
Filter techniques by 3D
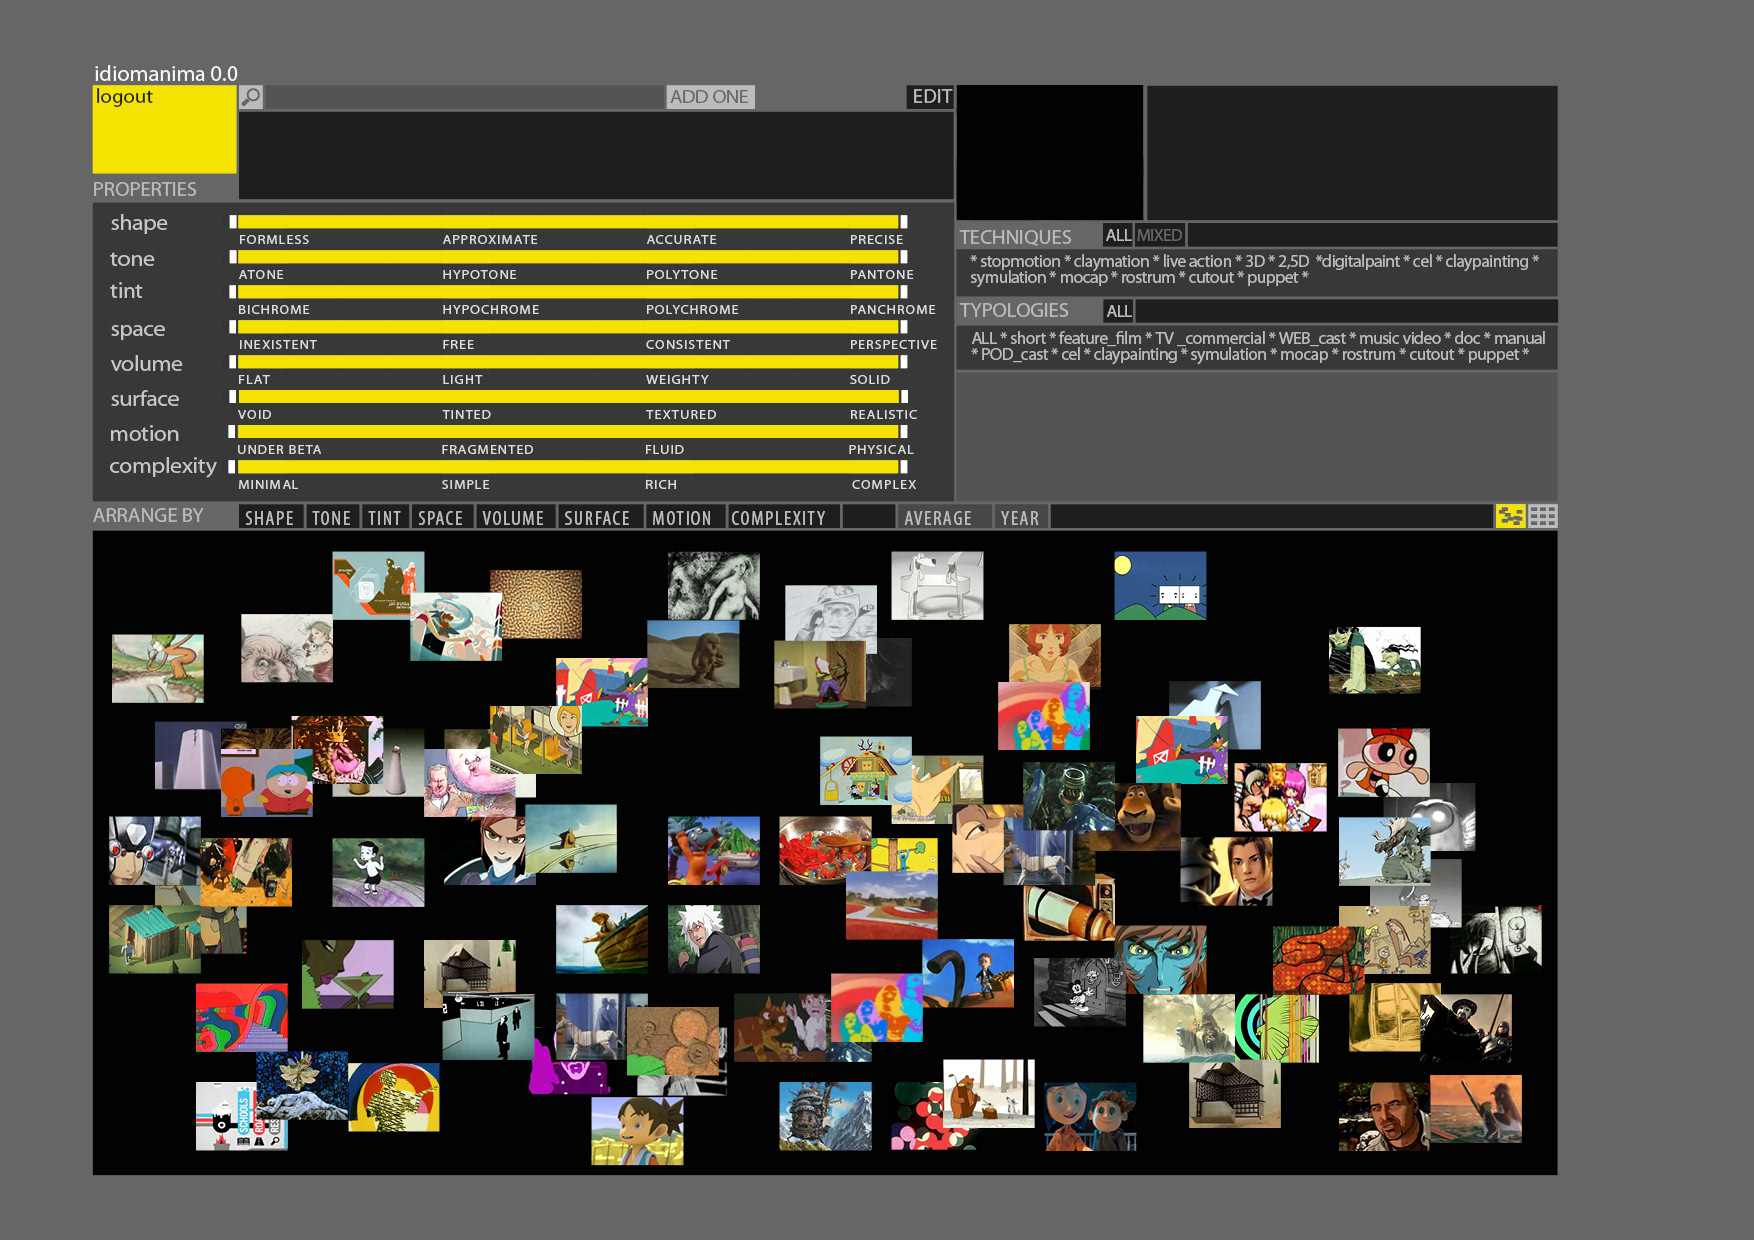click(x=1255, y=261)
